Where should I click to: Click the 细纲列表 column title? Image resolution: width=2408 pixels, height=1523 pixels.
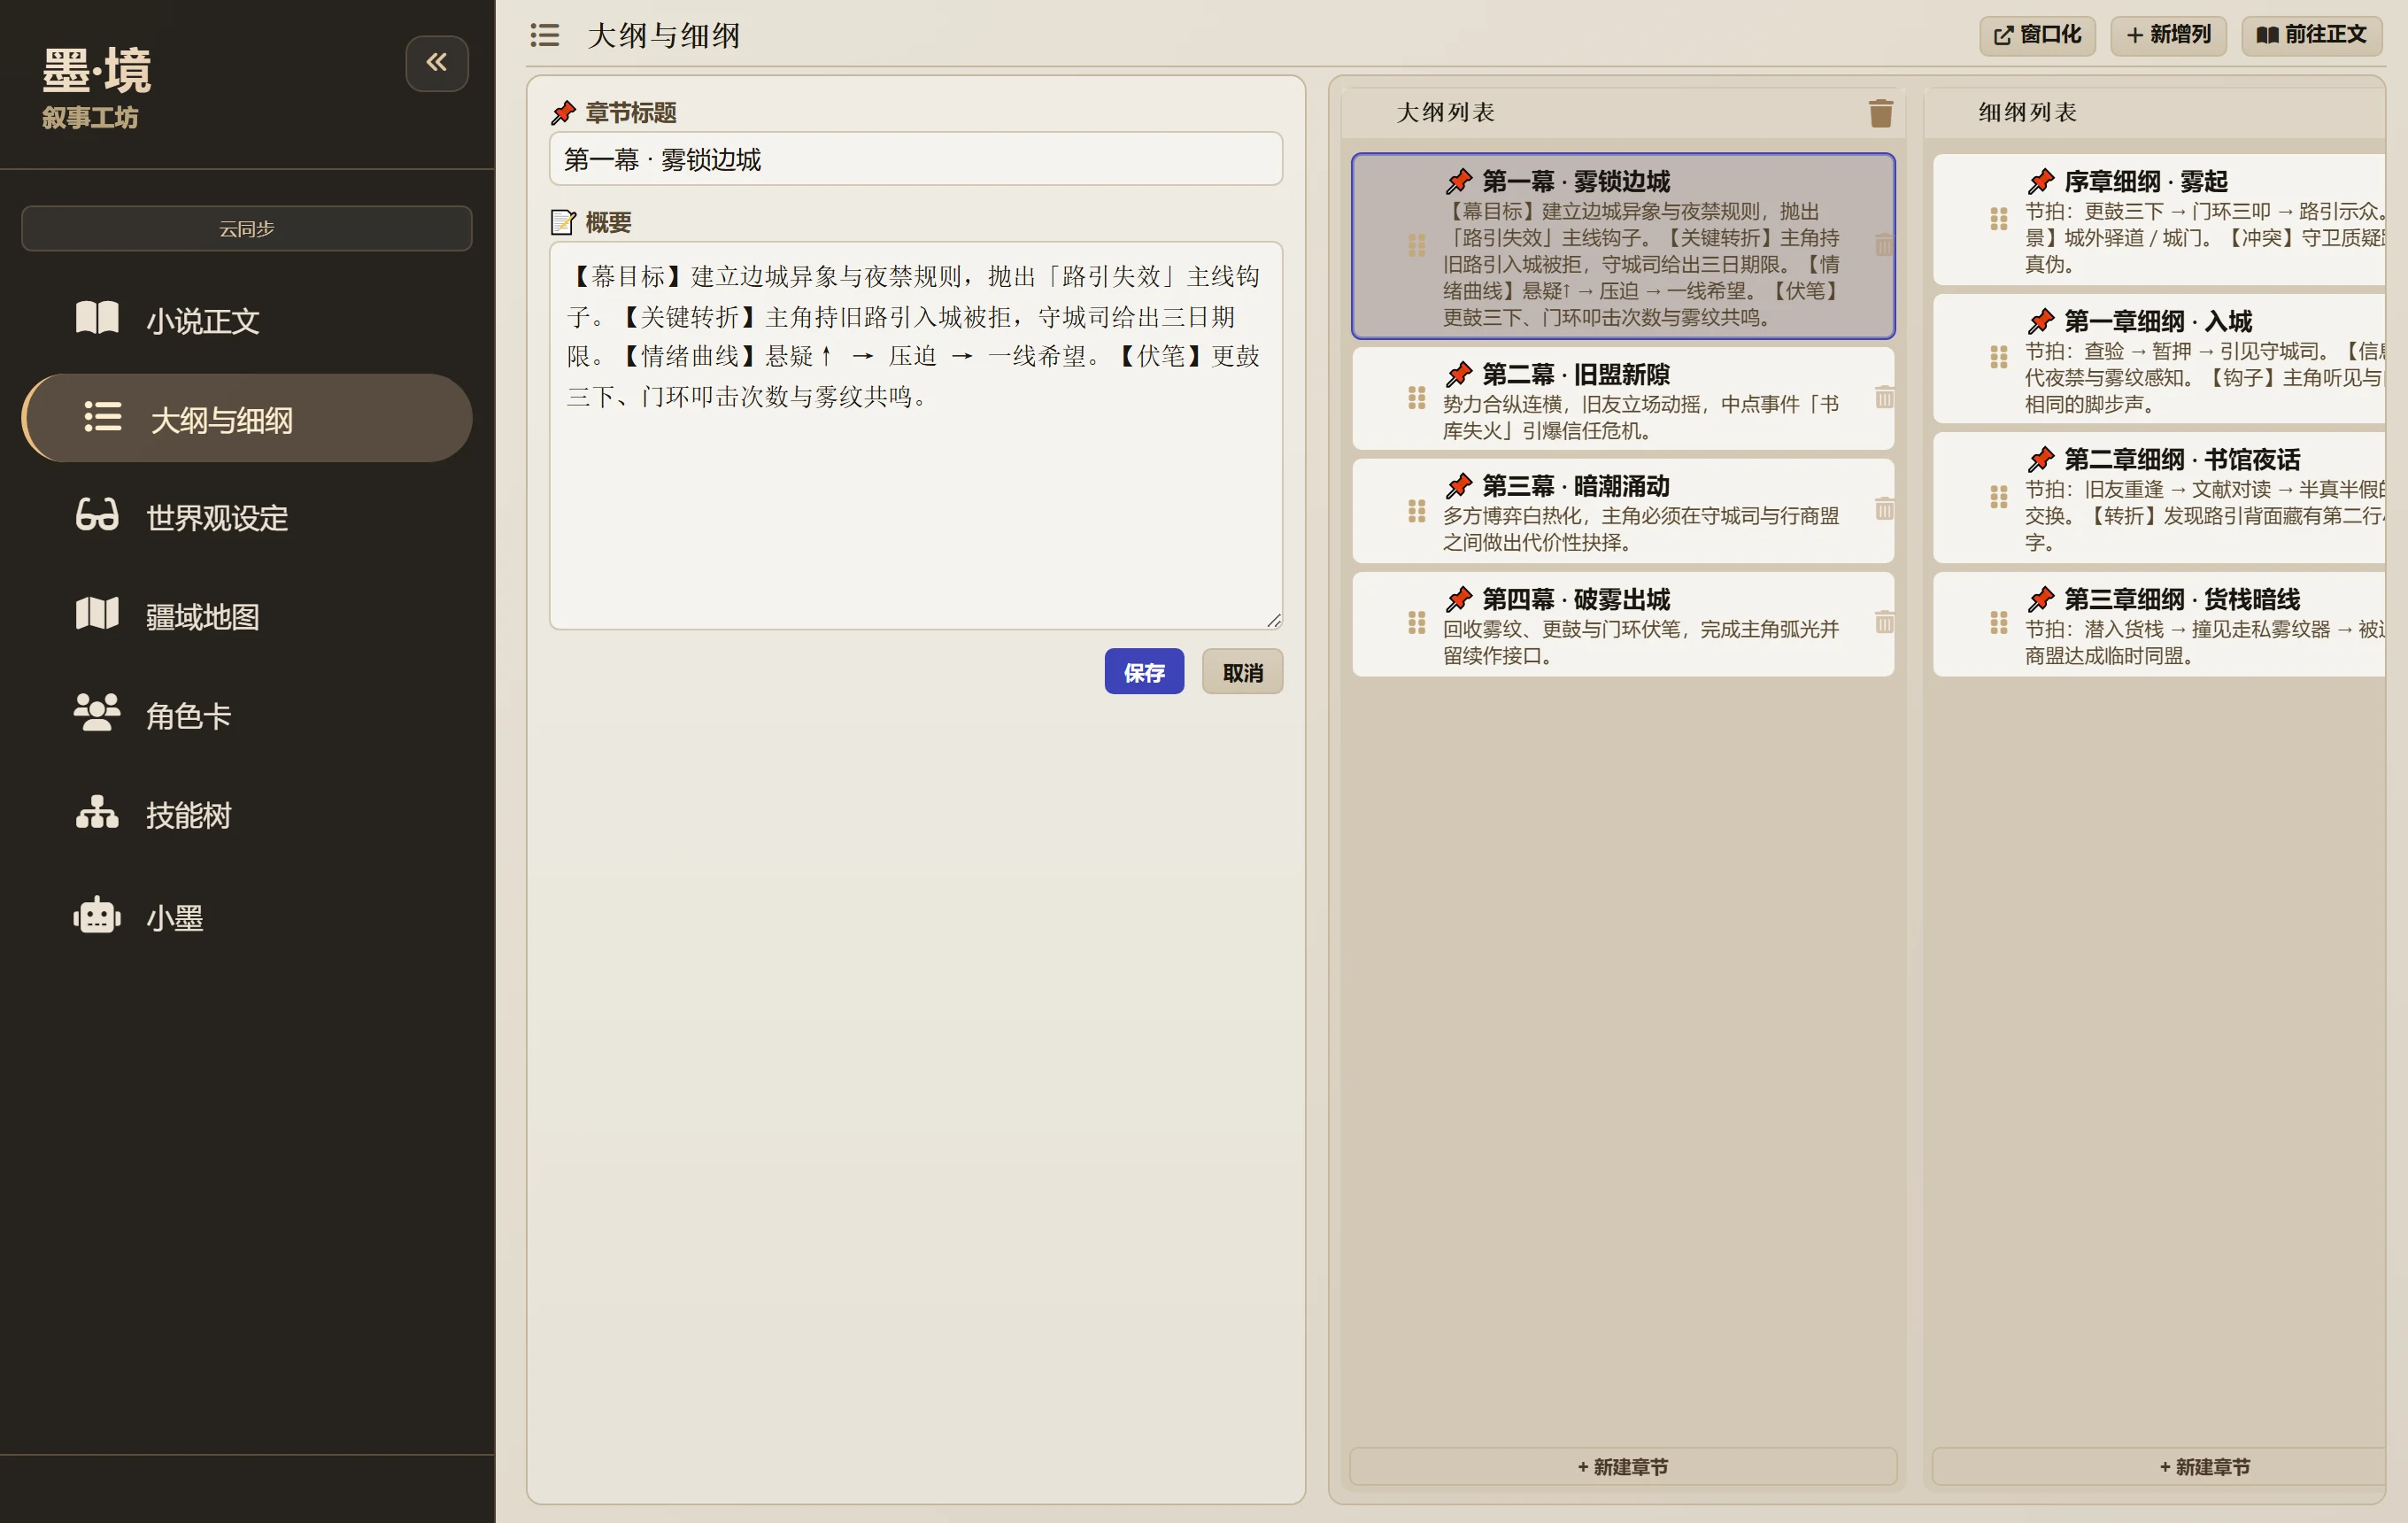coord(2027,113)
